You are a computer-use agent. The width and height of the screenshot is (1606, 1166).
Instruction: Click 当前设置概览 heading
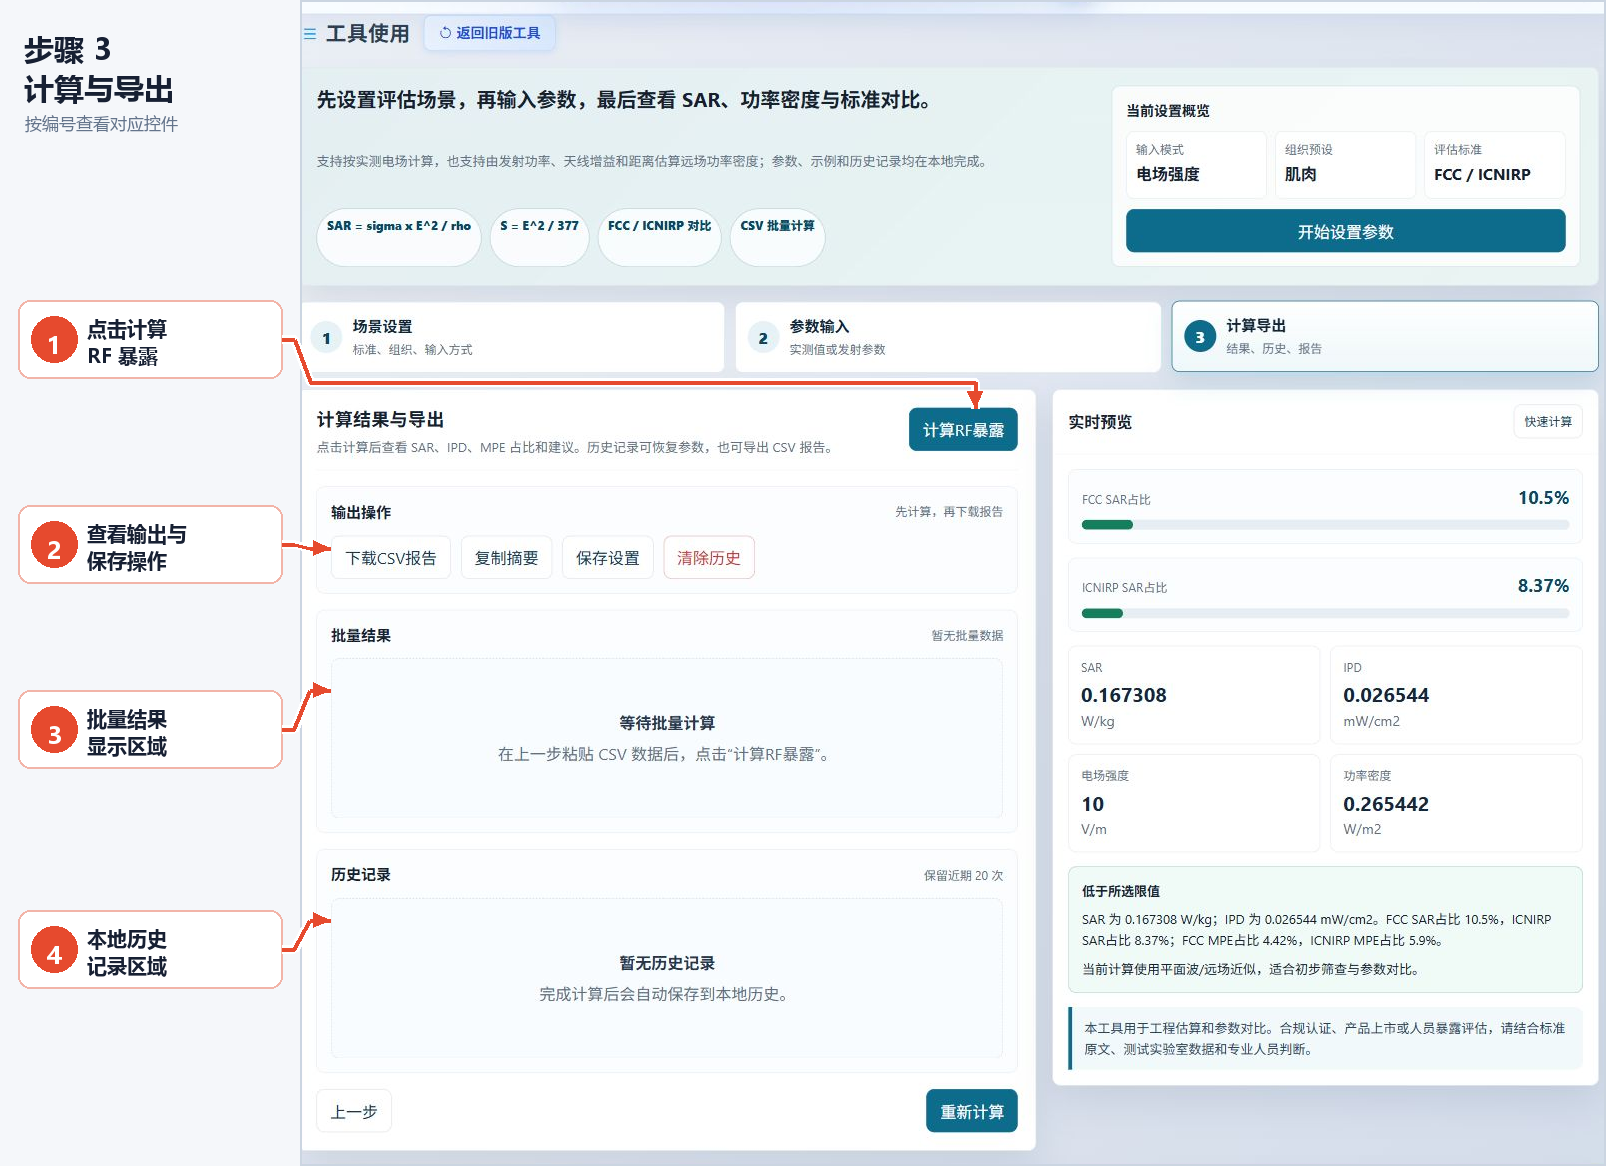(x=1168, y=110)
